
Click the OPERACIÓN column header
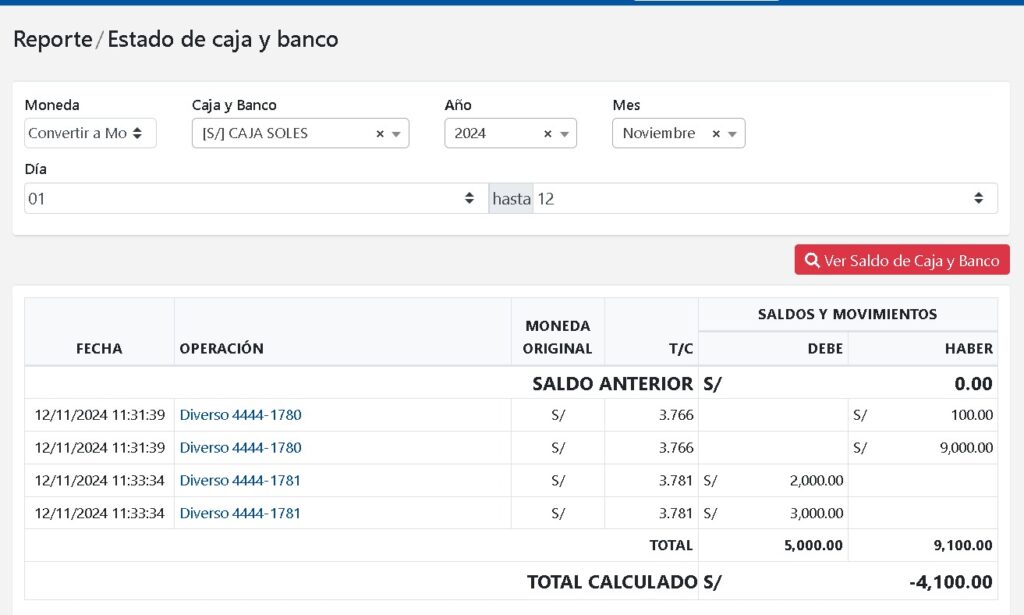coord(222,349)
